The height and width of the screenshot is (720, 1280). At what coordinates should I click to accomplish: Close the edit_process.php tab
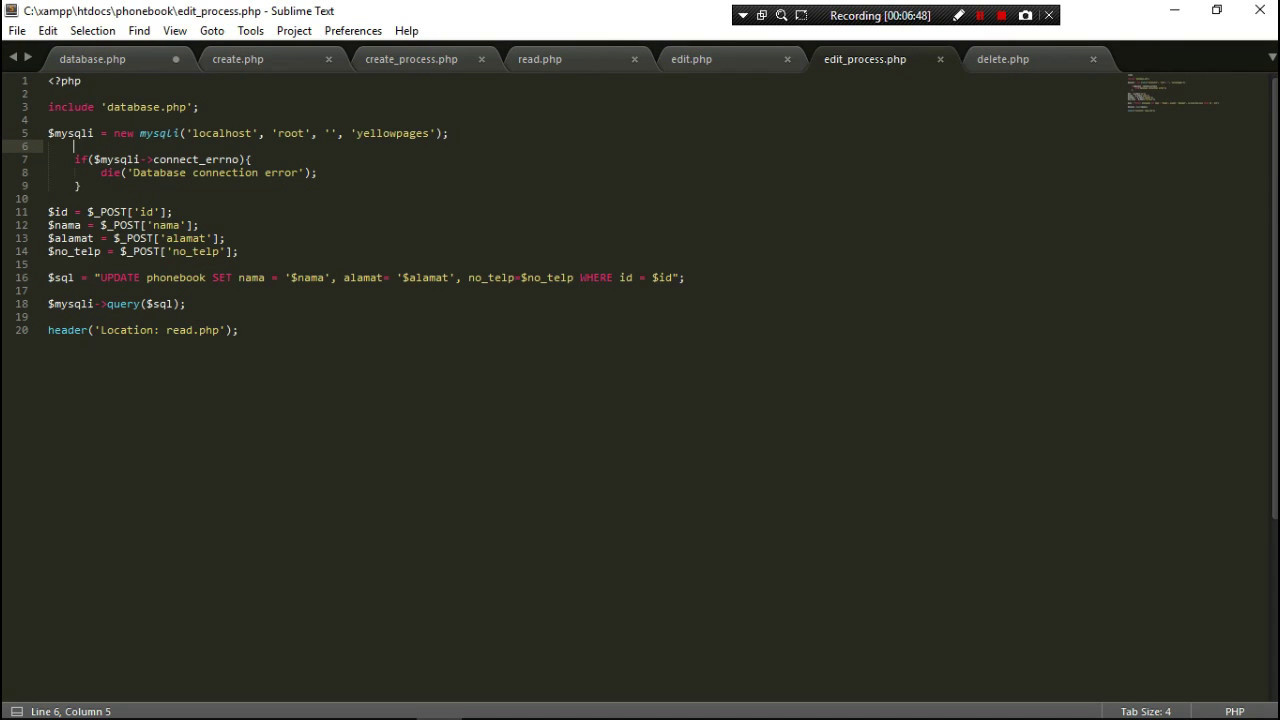(x=940, y=59)
